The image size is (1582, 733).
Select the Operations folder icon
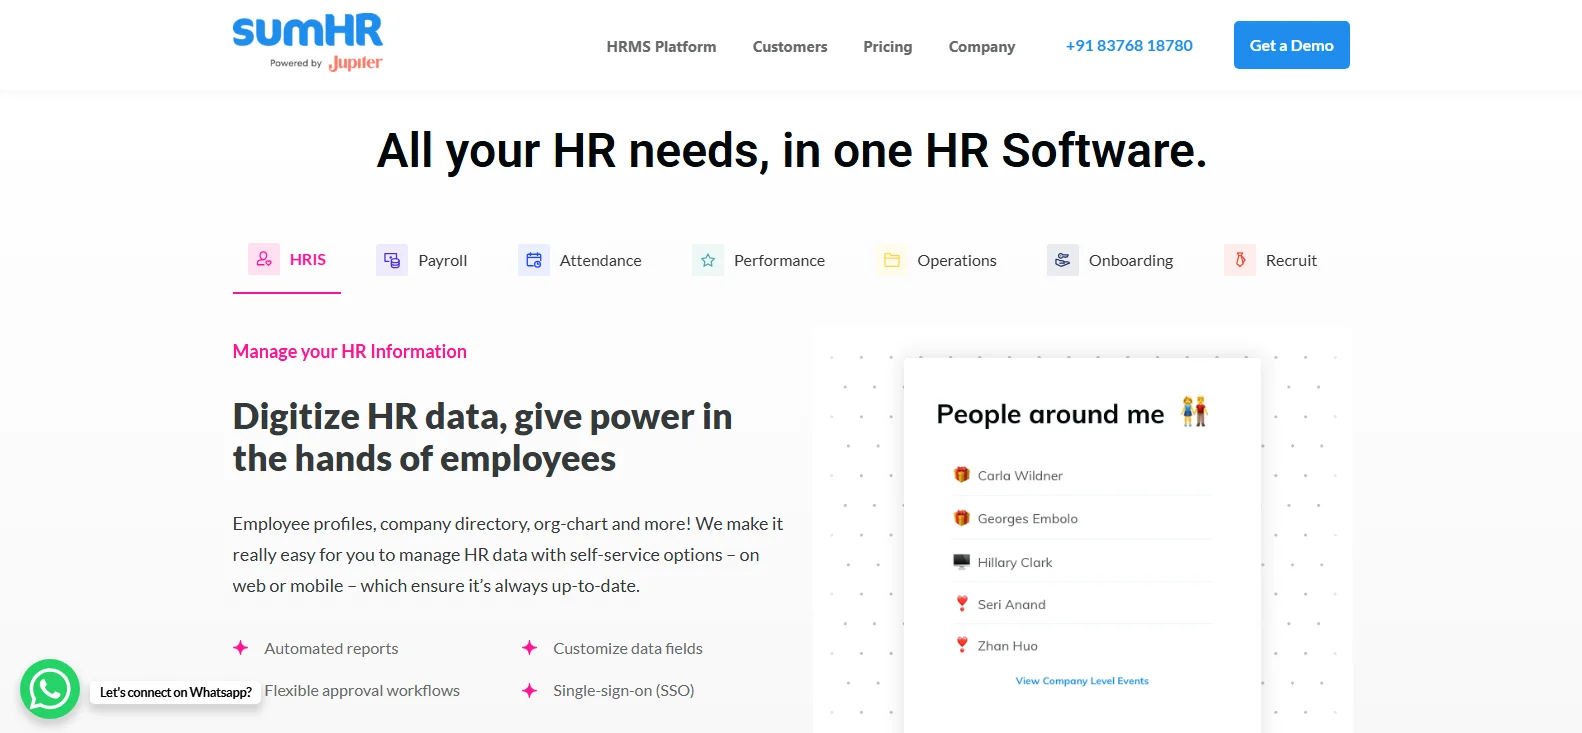(x=892, y=260)
